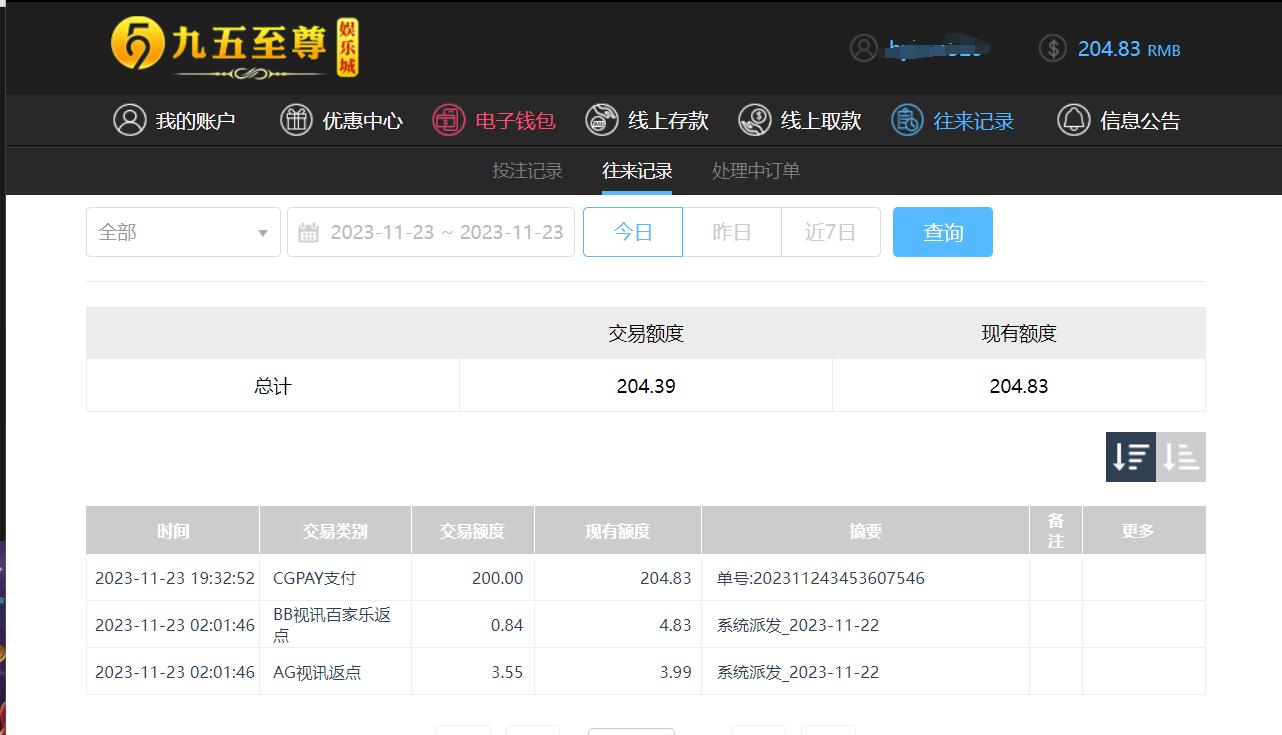Click the 交易额度 header in summary table
The image size is (1282, 735).
(x=646, y=334)
